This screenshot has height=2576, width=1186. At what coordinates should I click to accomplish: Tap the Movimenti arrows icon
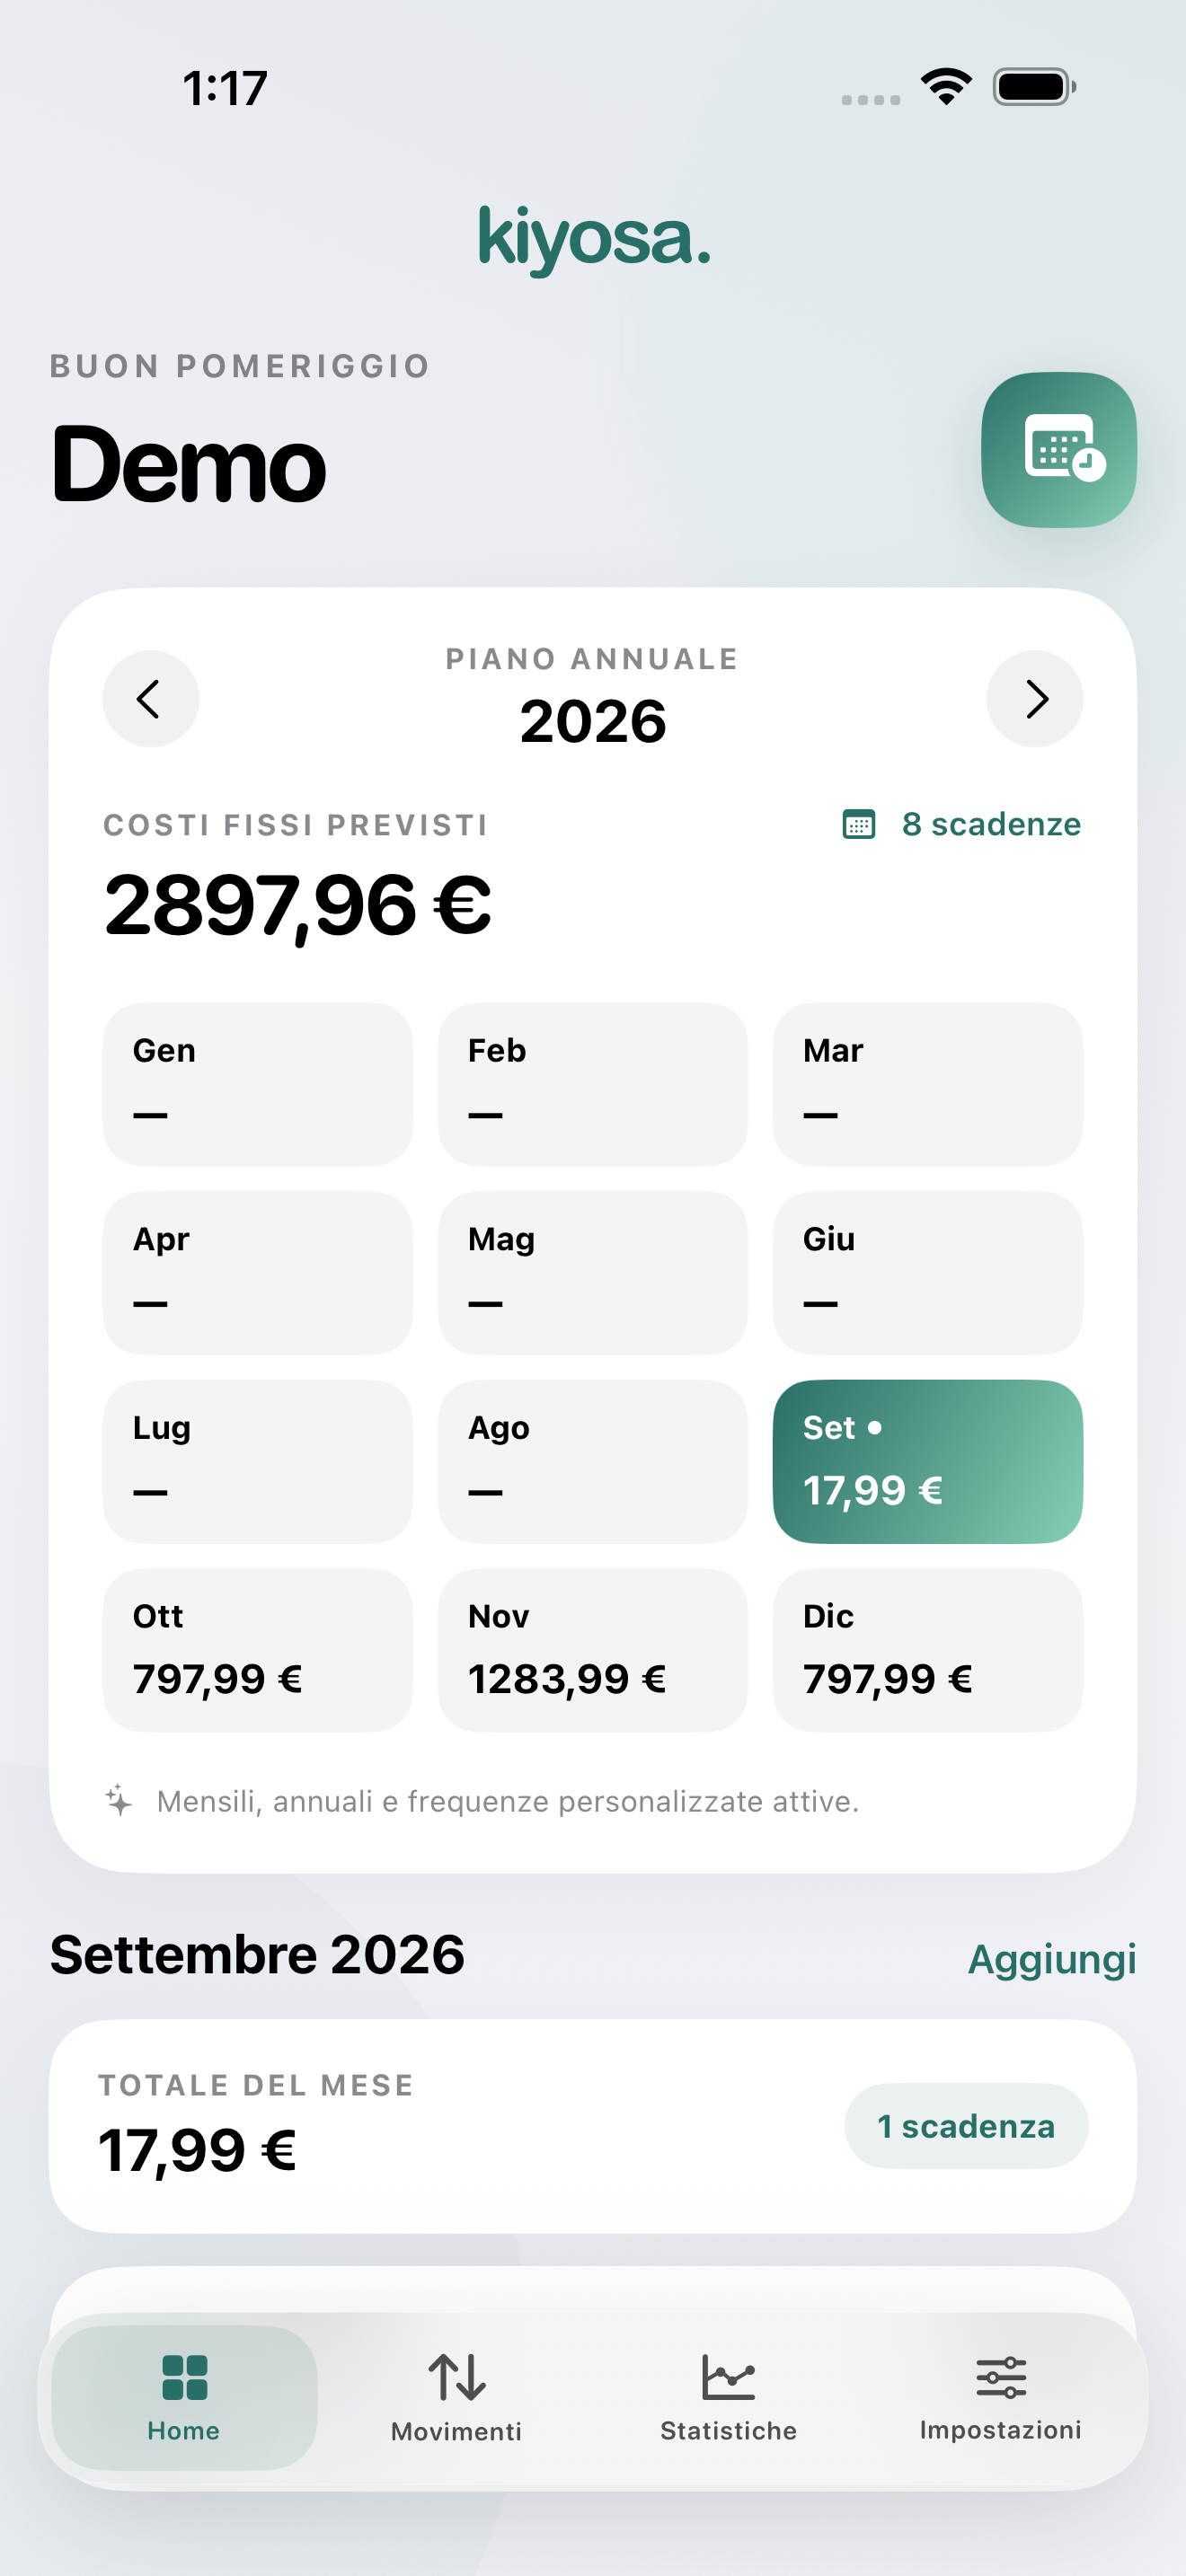coord(457,2377)
